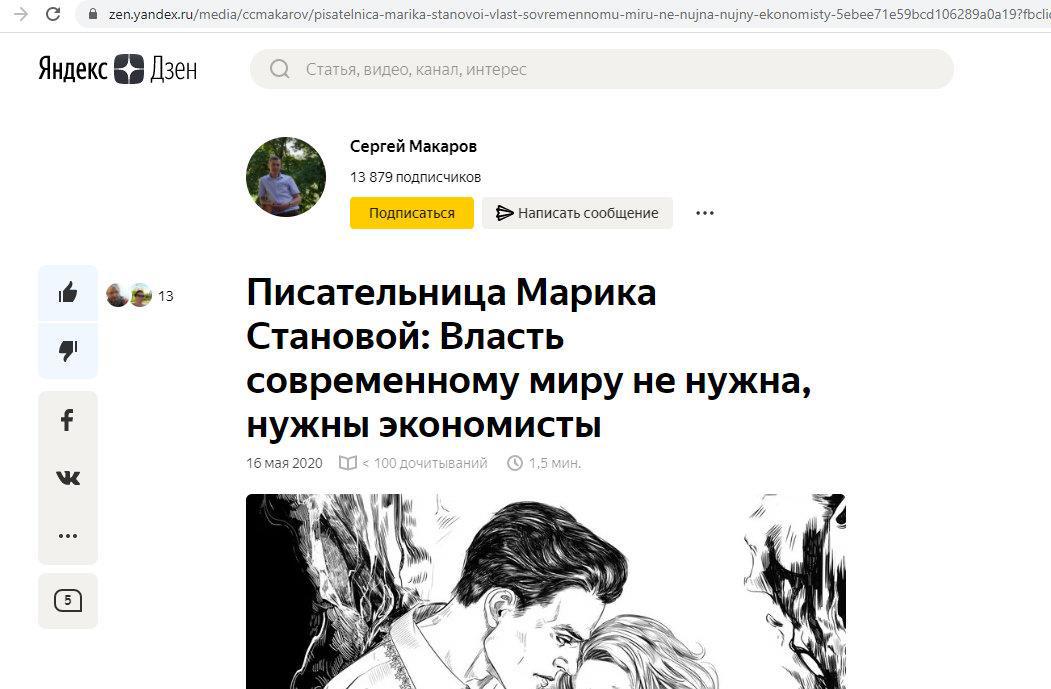Open the author name Сергей Макаров

pos(414,146)
